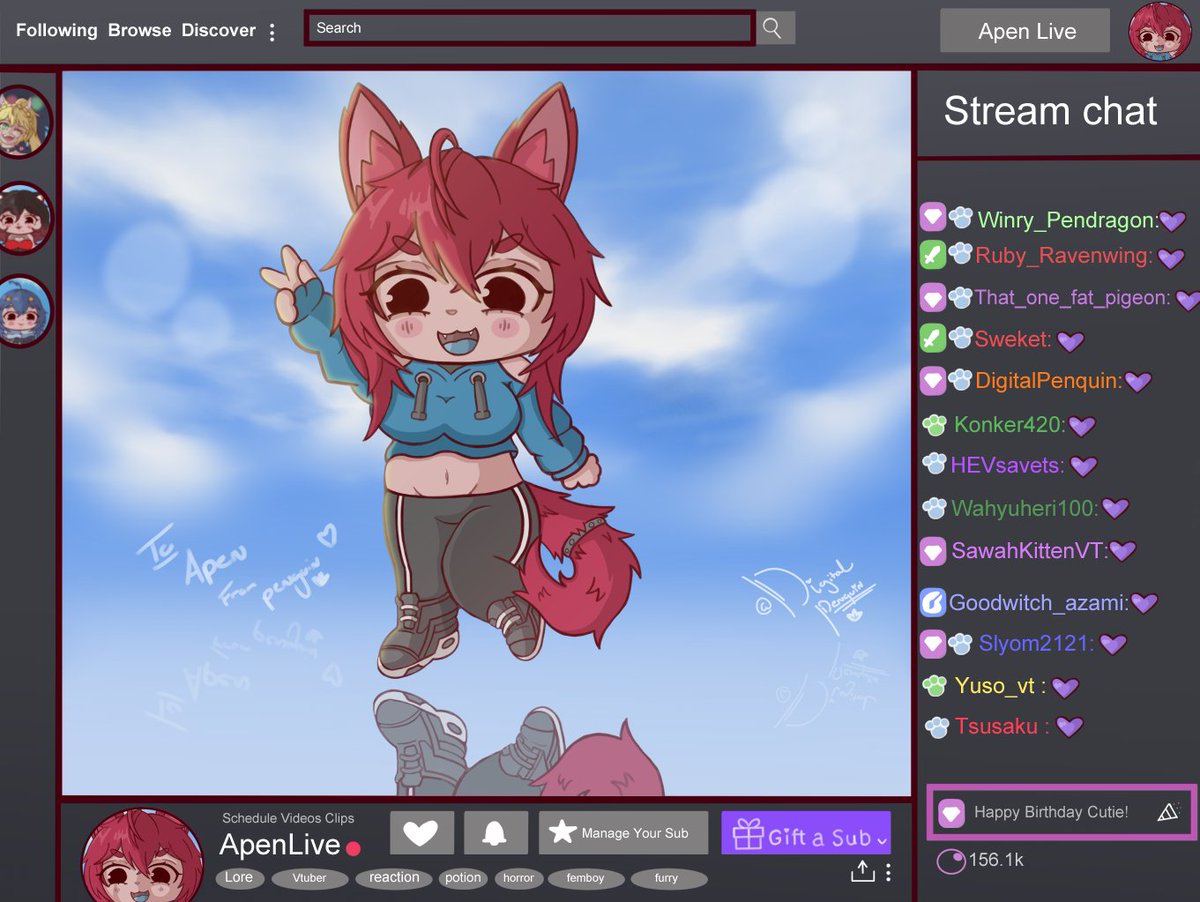This screenshot has height=902, width=1200.
Task: Select the horror tag
Action: point(518,878)
